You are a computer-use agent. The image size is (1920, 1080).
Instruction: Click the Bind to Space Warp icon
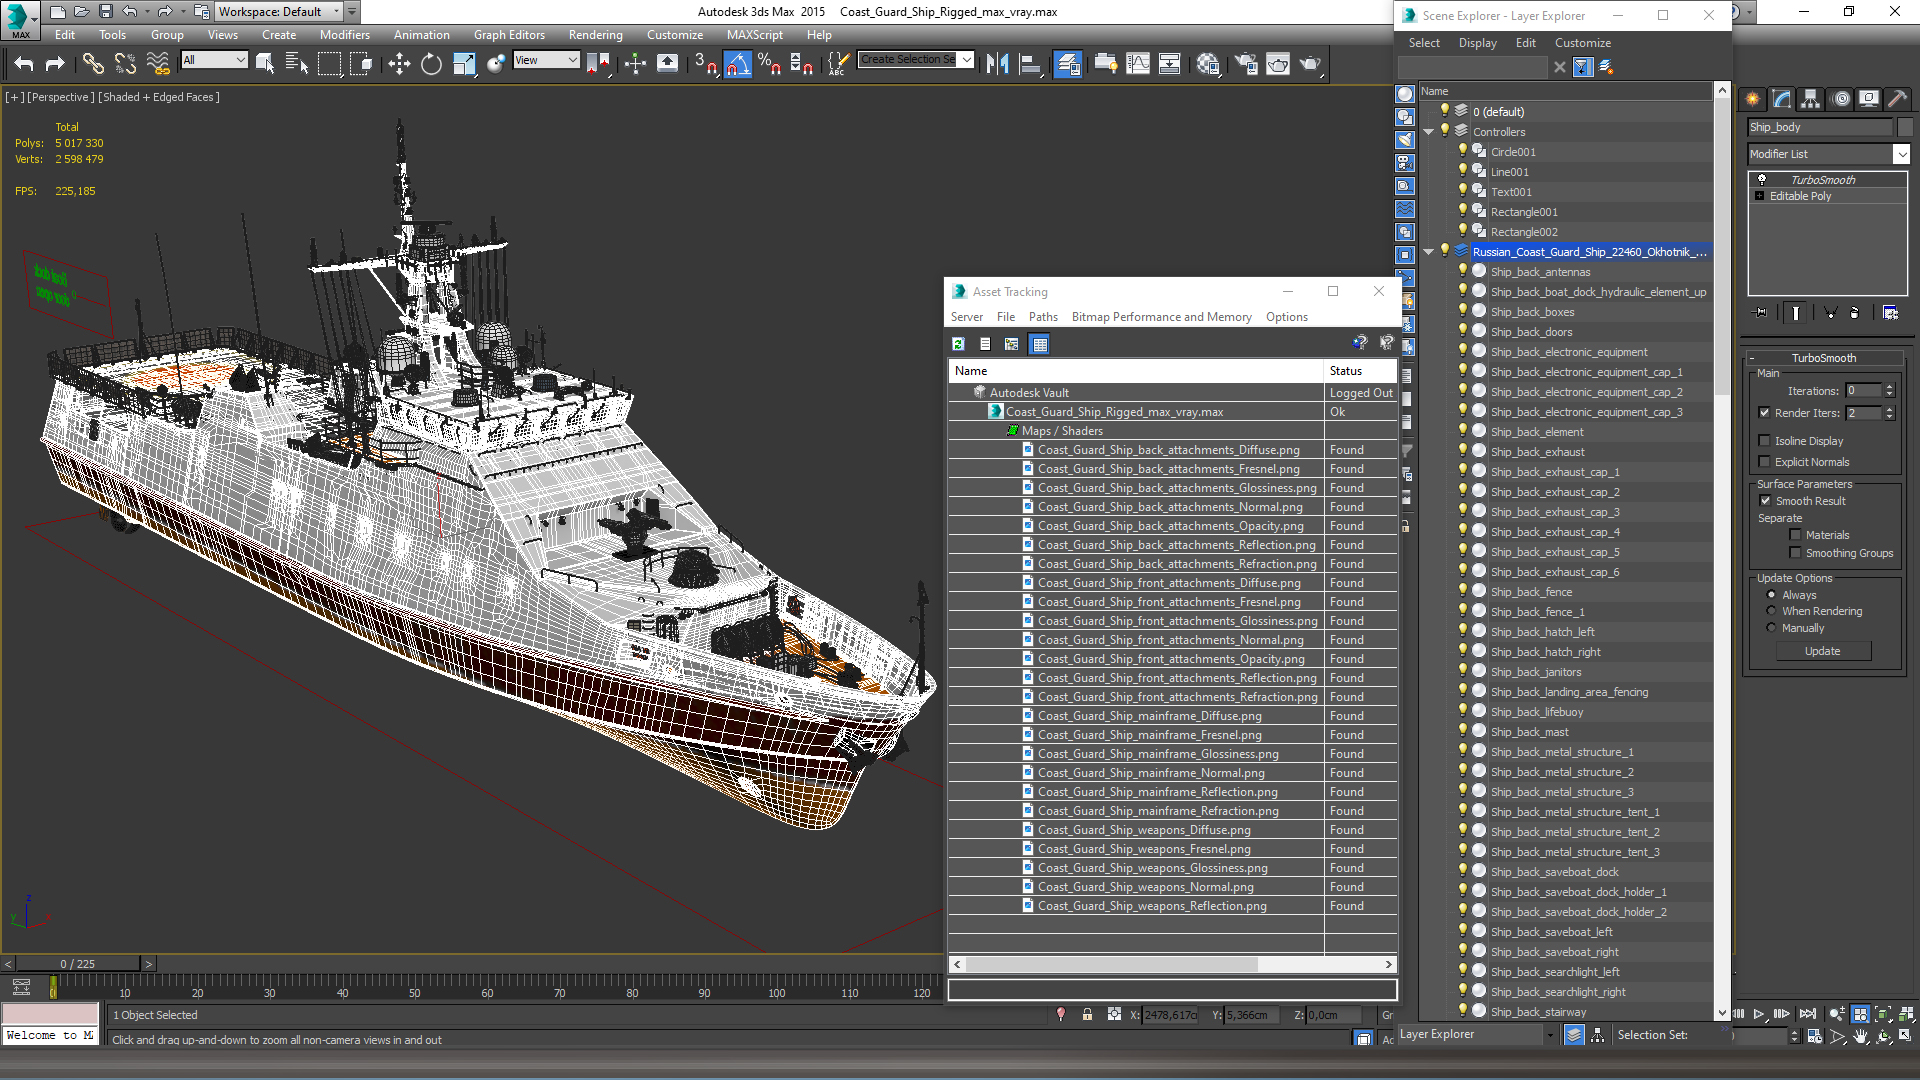[x=158, y=64]
